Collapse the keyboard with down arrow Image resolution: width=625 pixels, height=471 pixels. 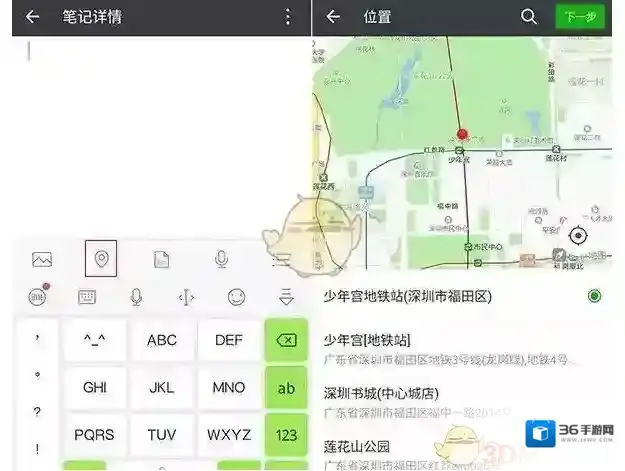(286, 297)
